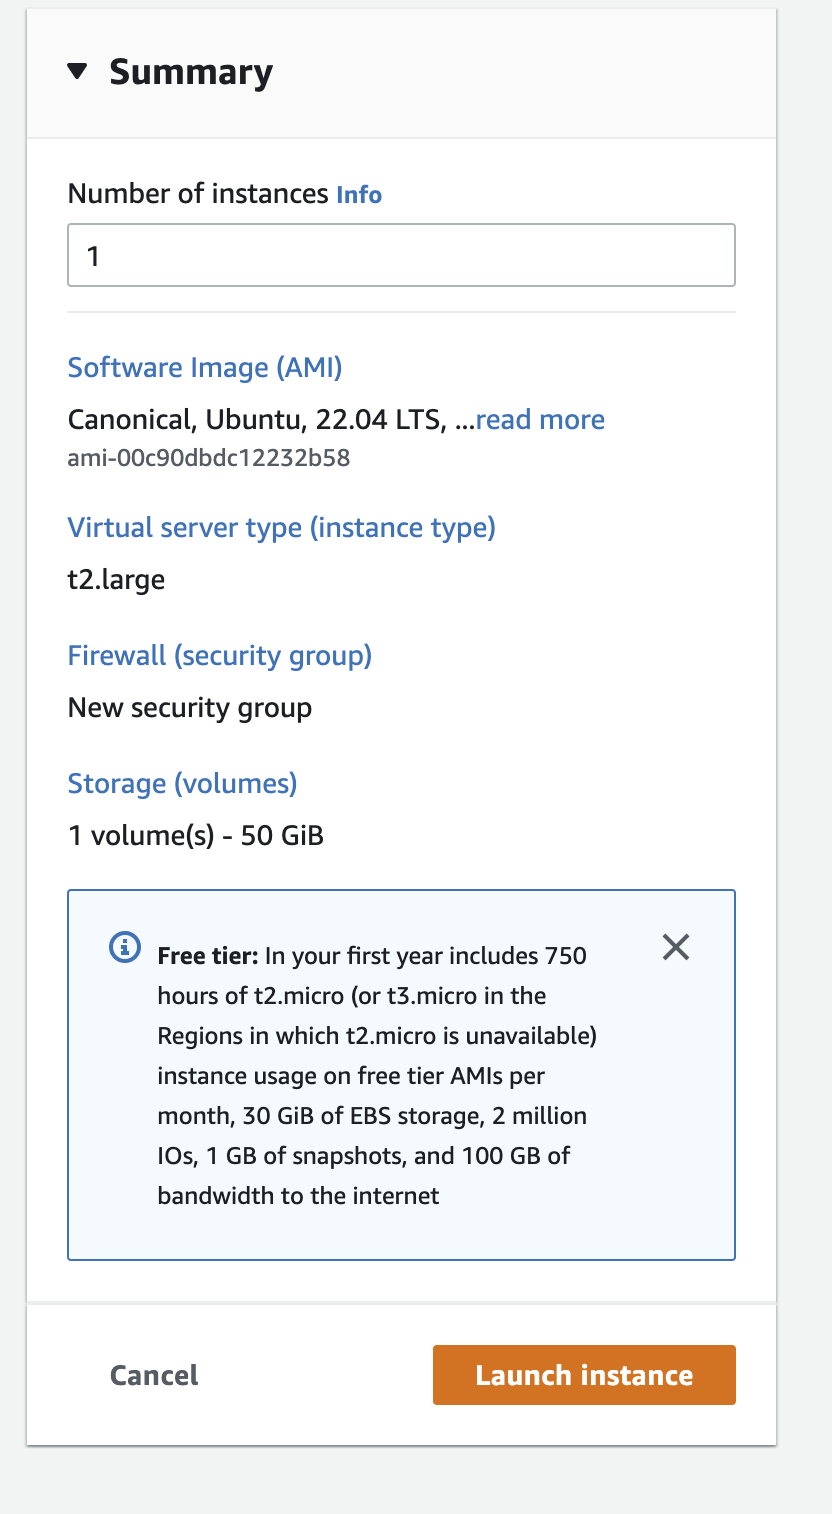Open Virtual server type (instance type) link
Viewport: 832px width, 1514px height.
point(281,527)
